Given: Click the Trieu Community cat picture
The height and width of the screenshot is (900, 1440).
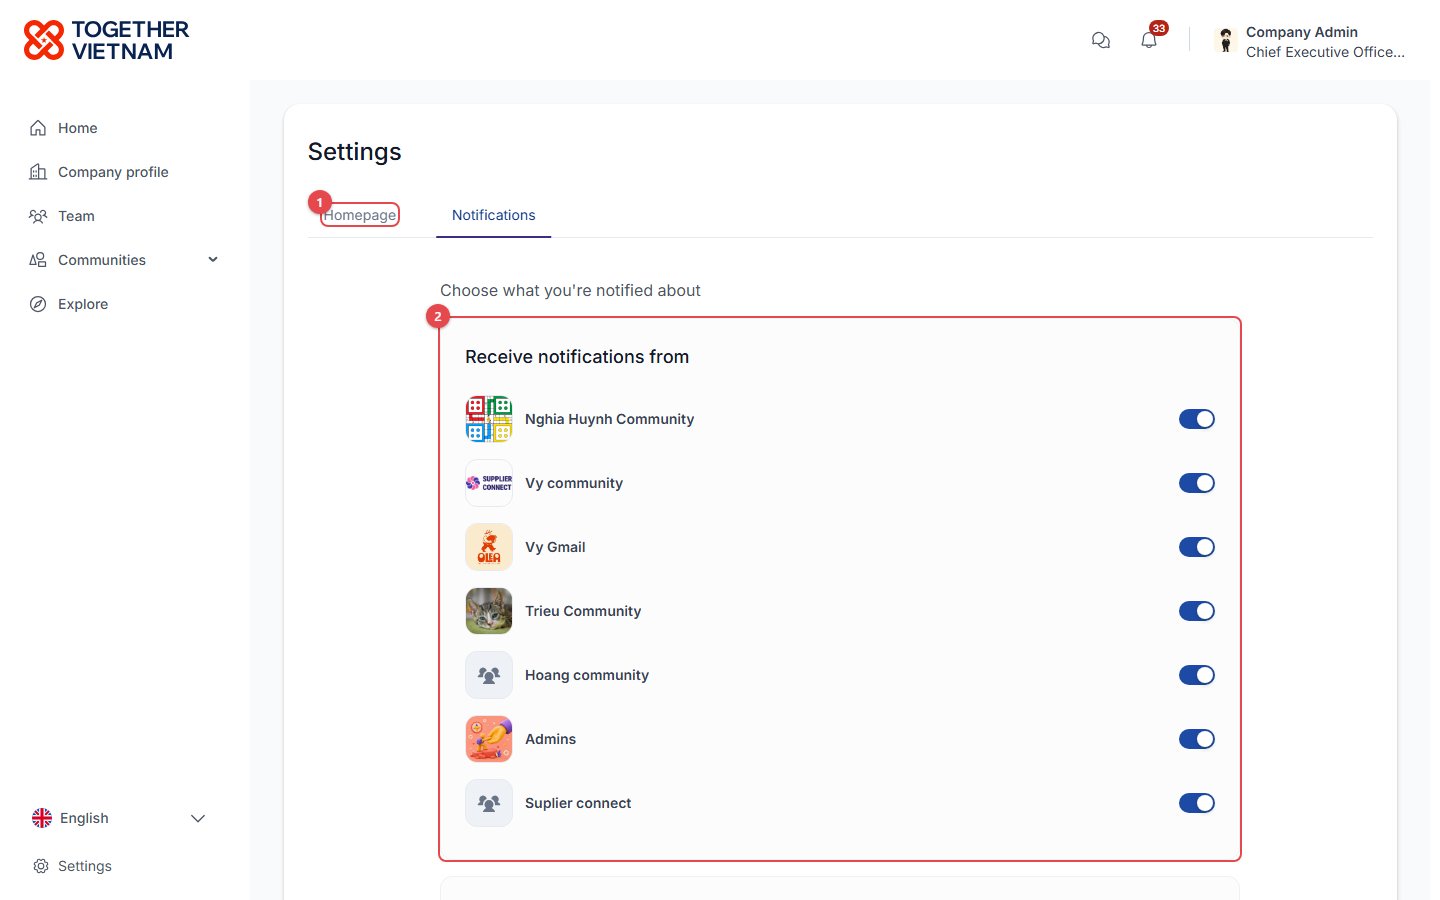Looking at the screenshot, I should (489, 611).
